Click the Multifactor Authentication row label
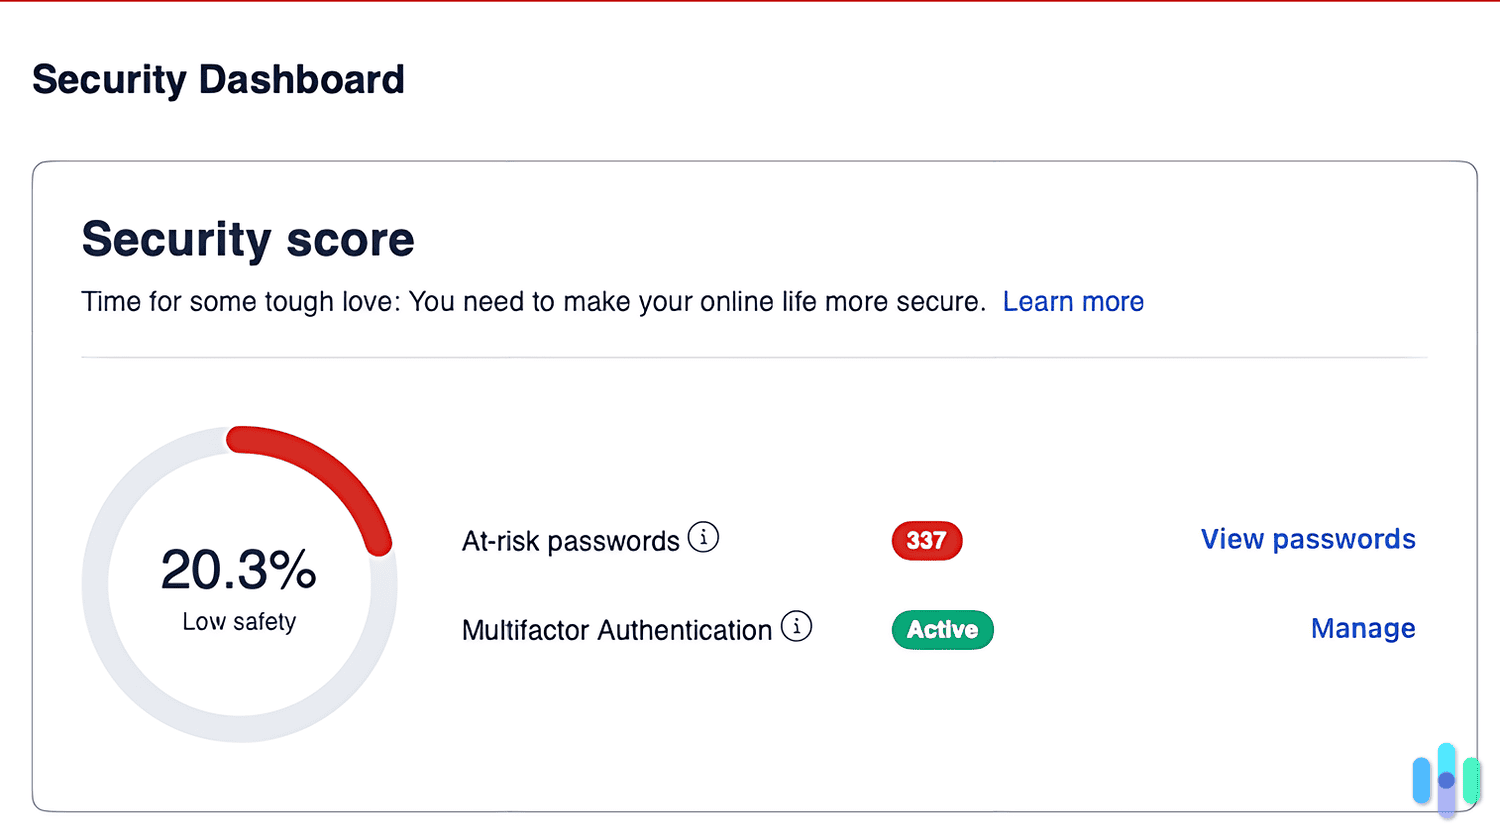This screenshot has height=838, width=1500. coord(616,630)
